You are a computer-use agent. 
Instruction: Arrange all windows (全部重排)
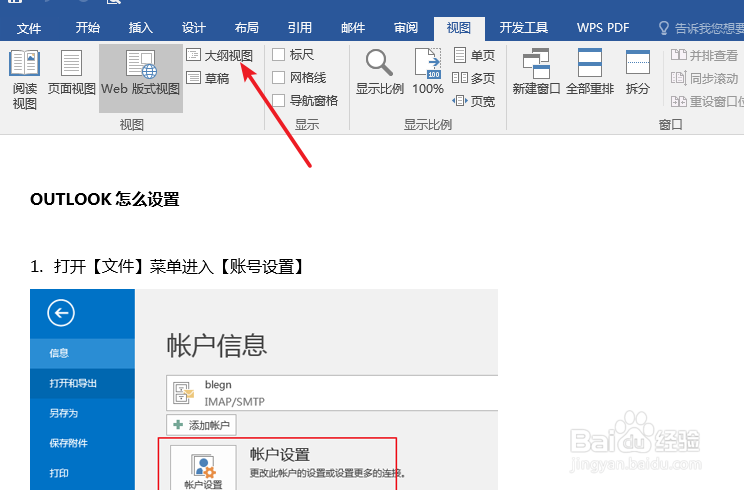[590, 73]
